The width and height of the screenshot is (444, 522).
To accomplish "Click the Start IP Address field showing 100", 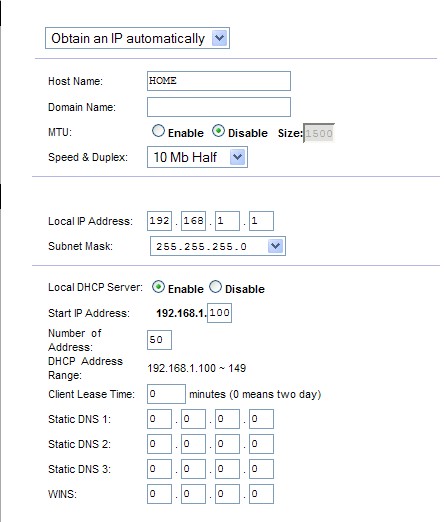I will pos(219,313).
